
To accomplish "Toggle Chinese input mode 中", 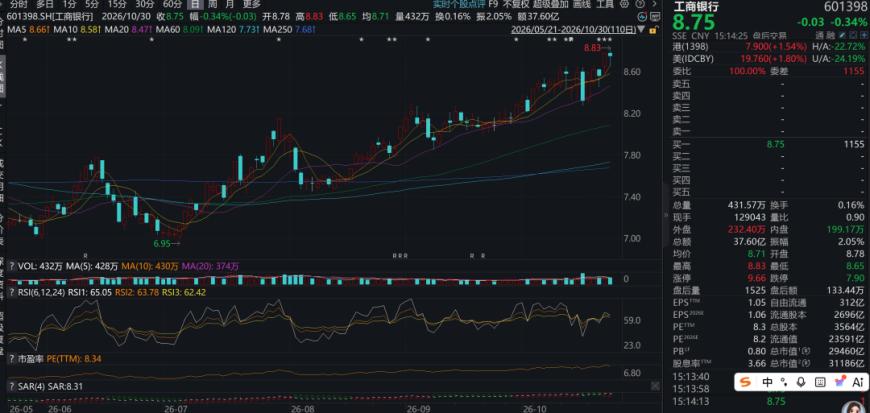I will pos(768,382).
